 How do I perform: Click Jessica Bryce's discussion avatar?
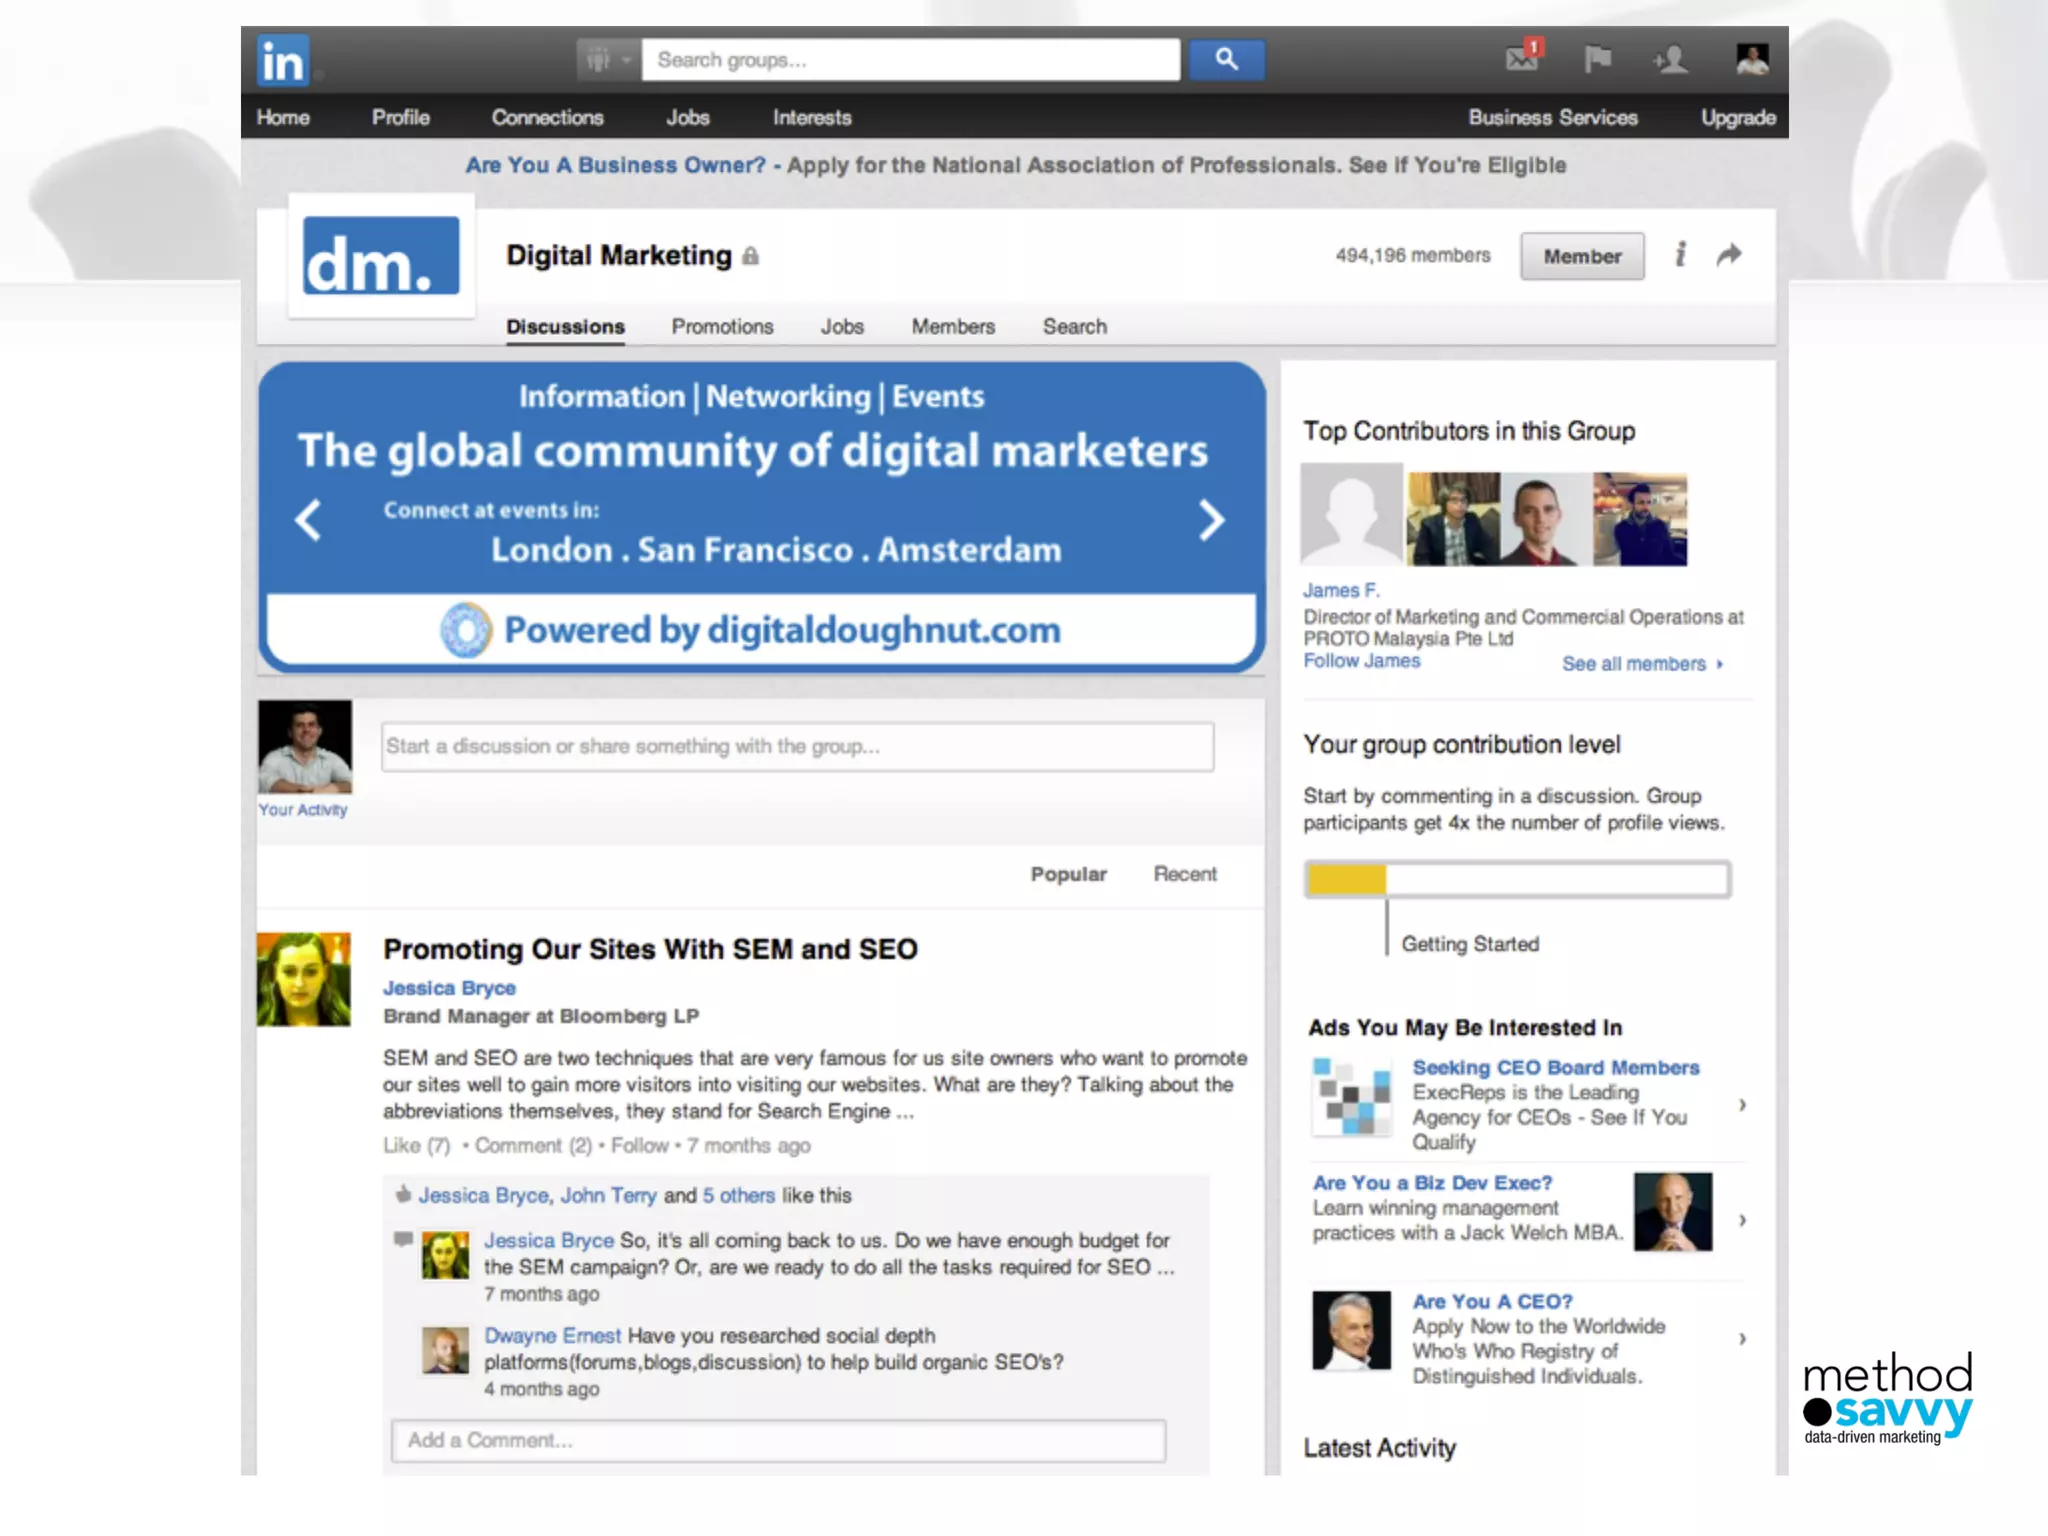[x=304, y=979]
